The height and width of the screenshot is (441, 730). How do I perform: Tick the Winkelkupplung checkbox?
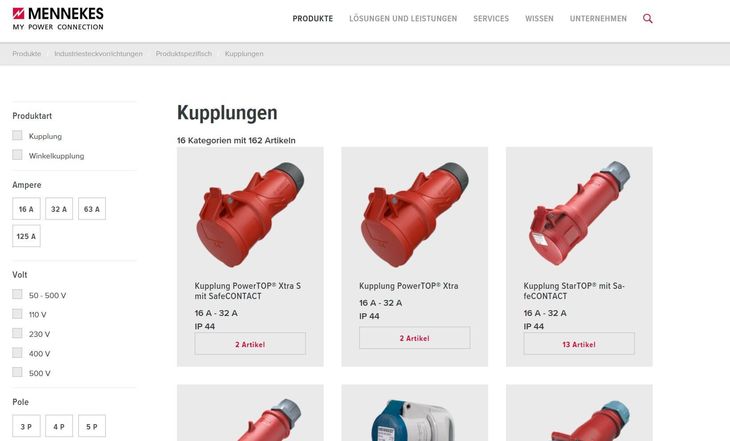click(x=17, y=155)
